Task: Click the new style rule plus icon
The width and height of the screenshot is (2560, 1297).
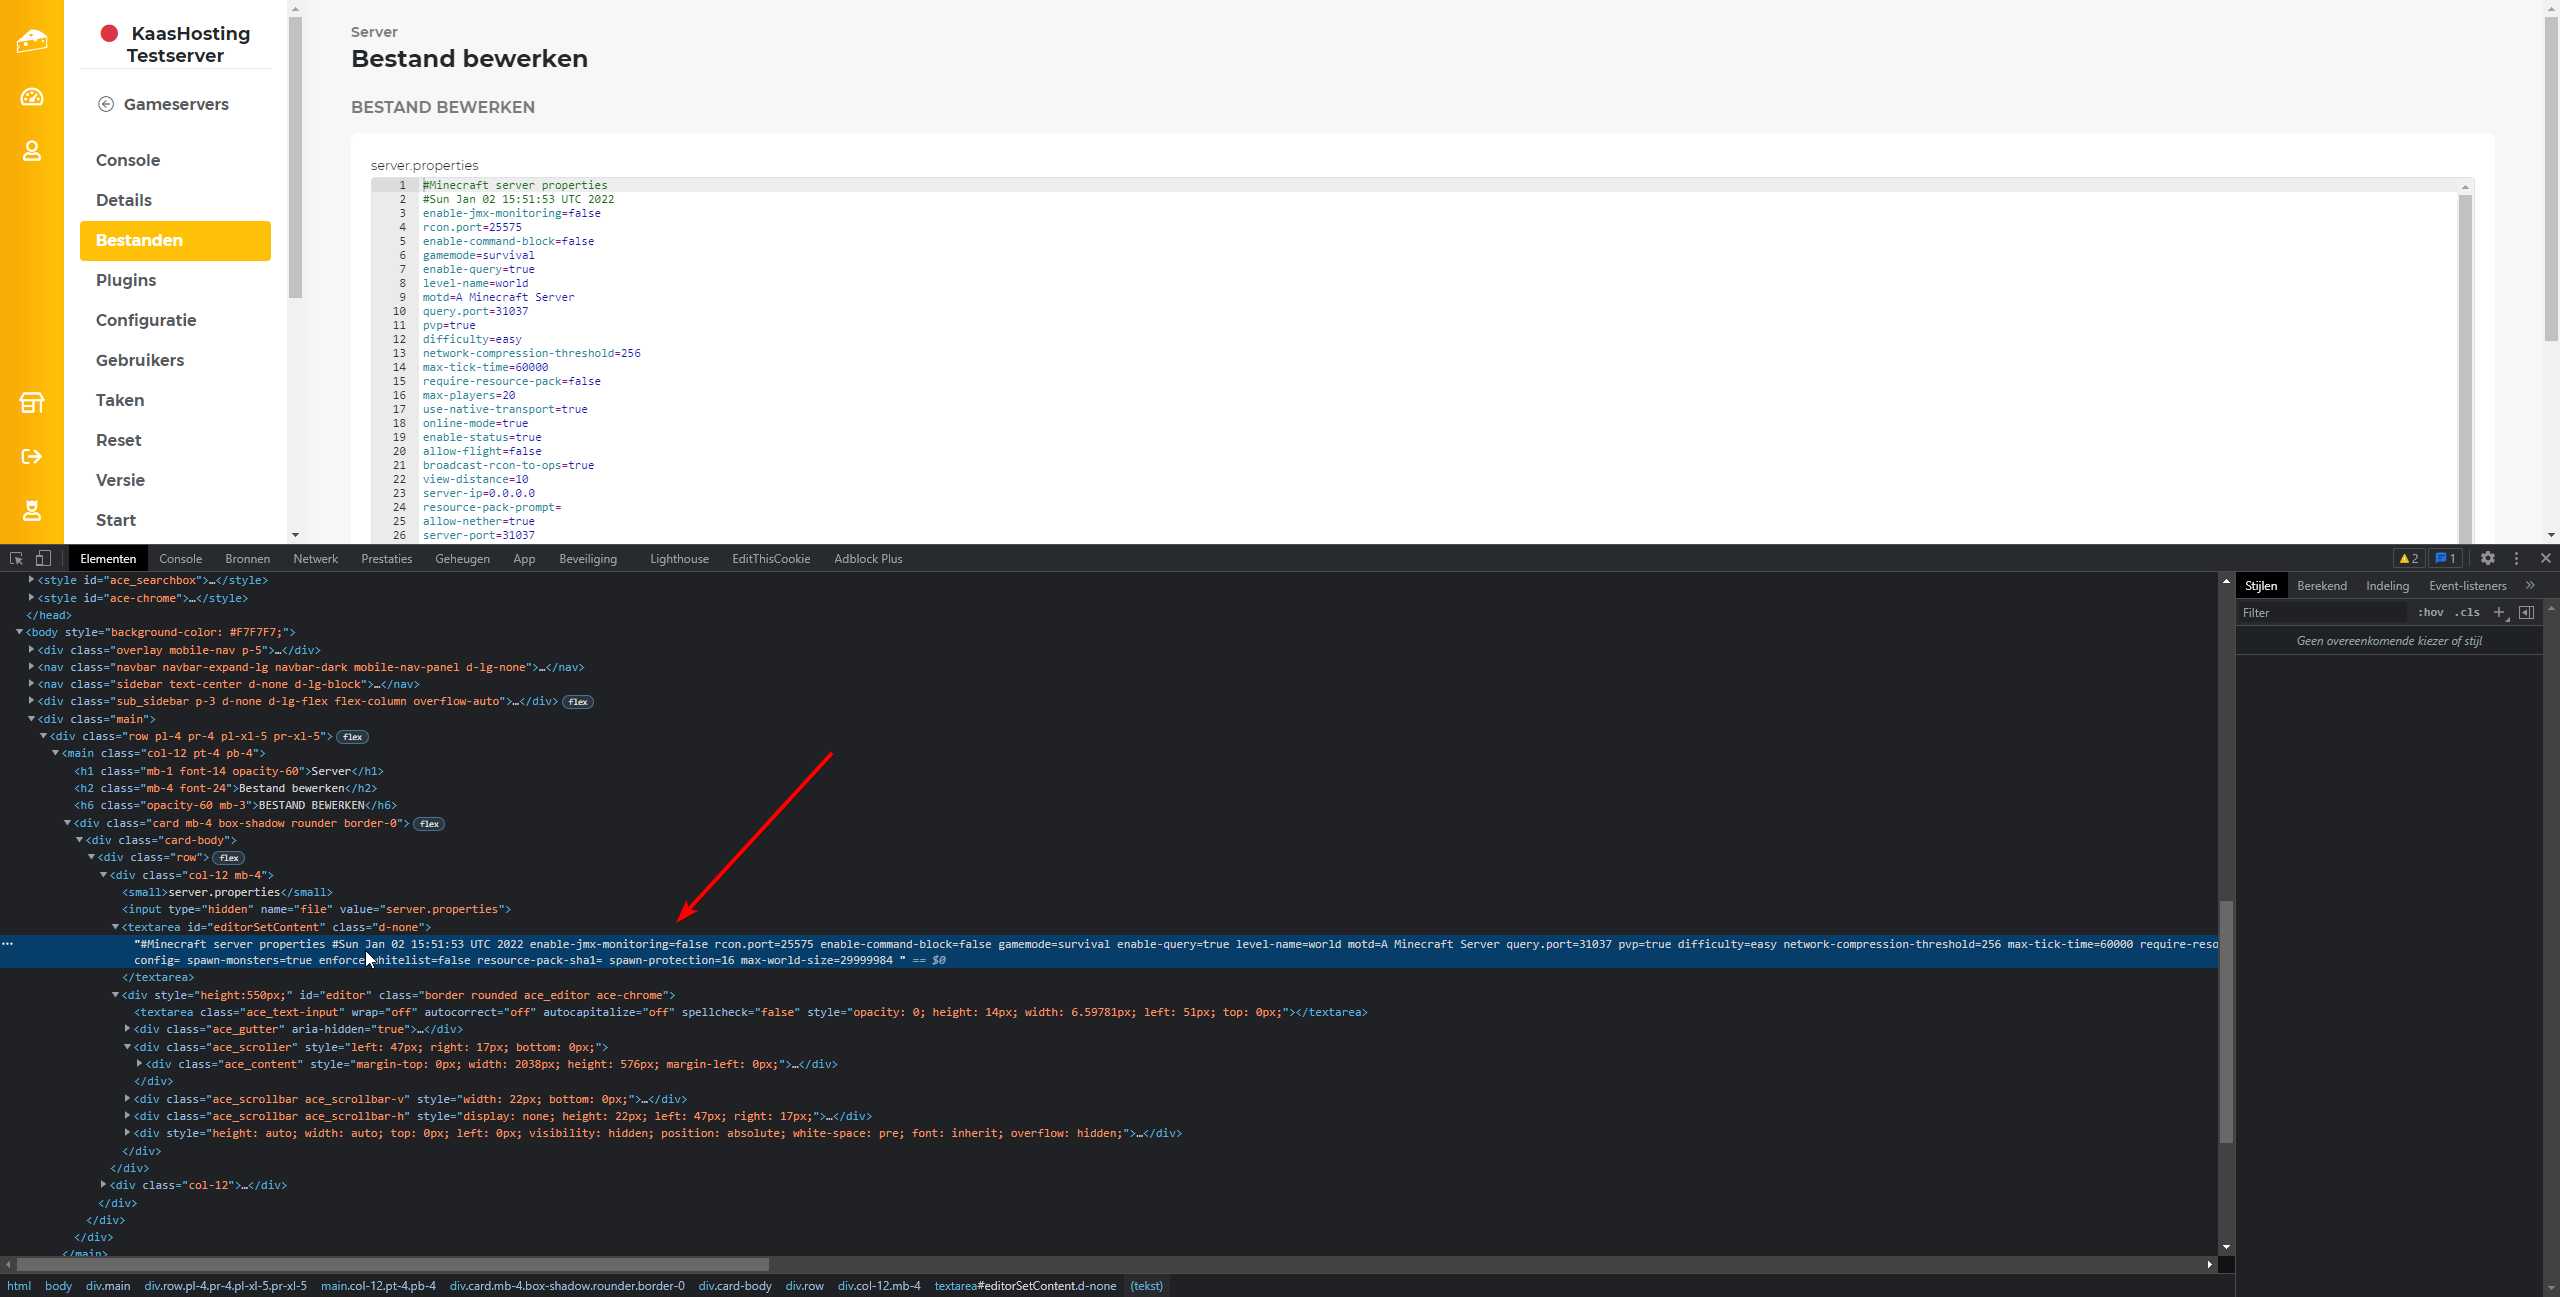Action: [2499, 613]
